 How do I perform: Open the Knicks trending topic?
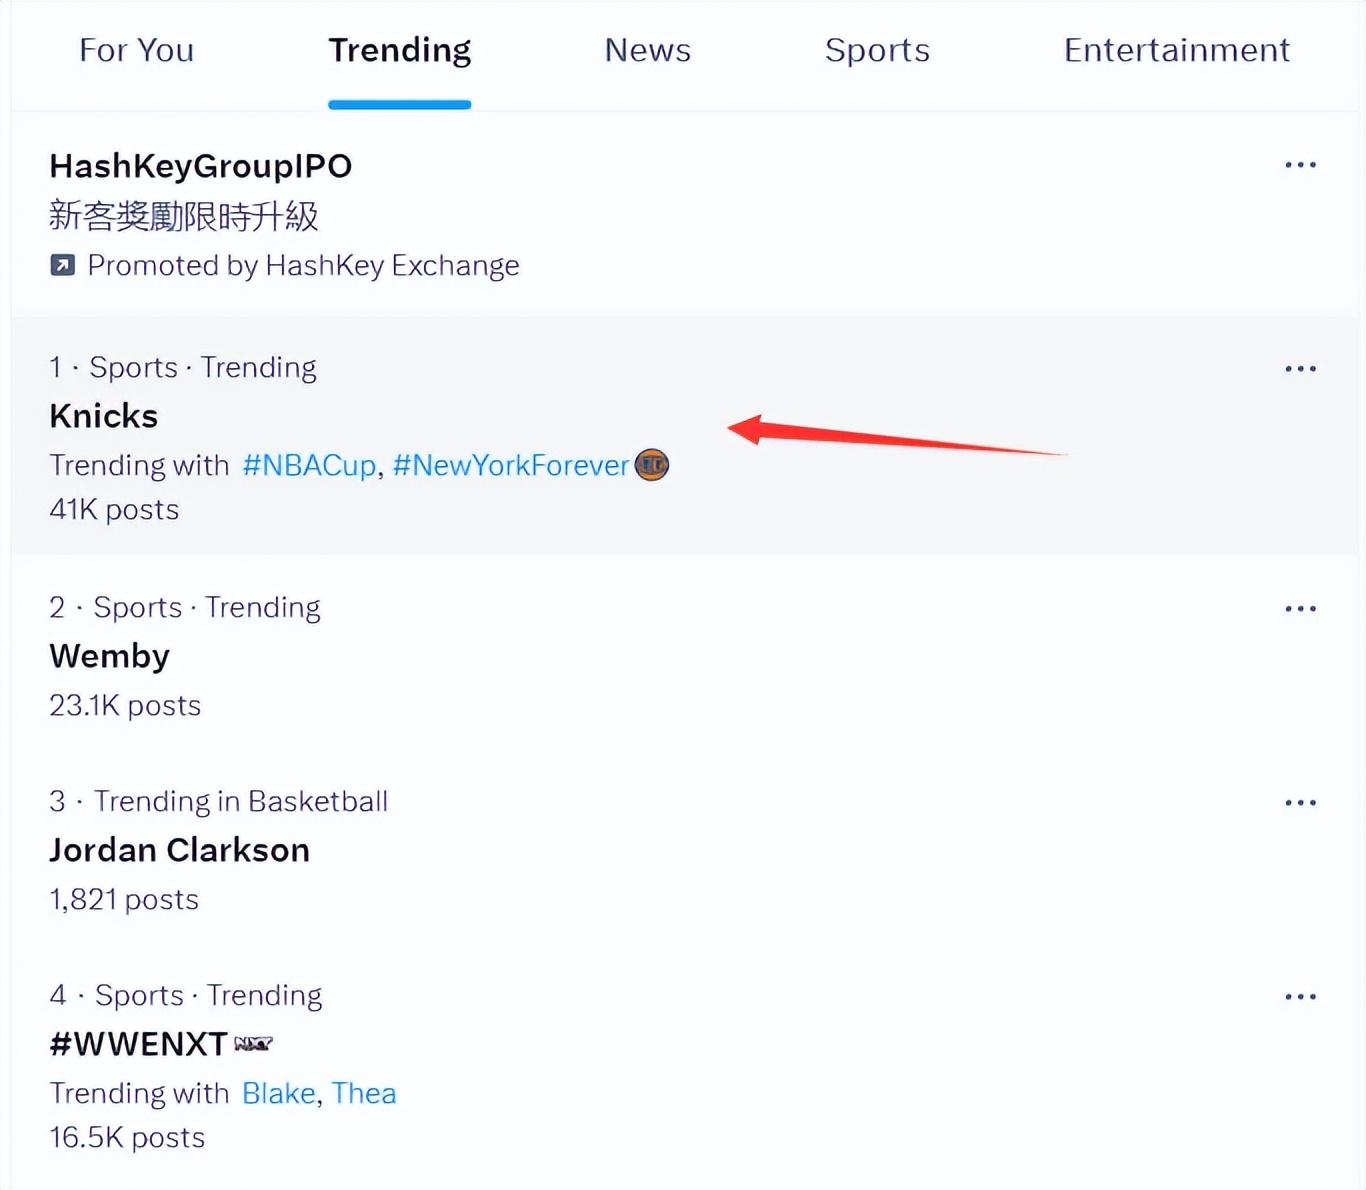(104, 416)
